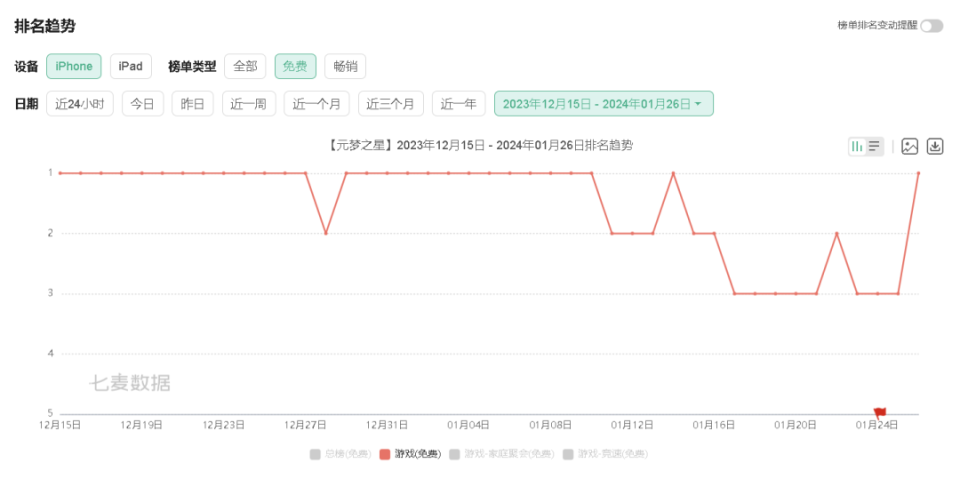Select iPad device tab
960x479 pixels.
[x=130, y=67]
